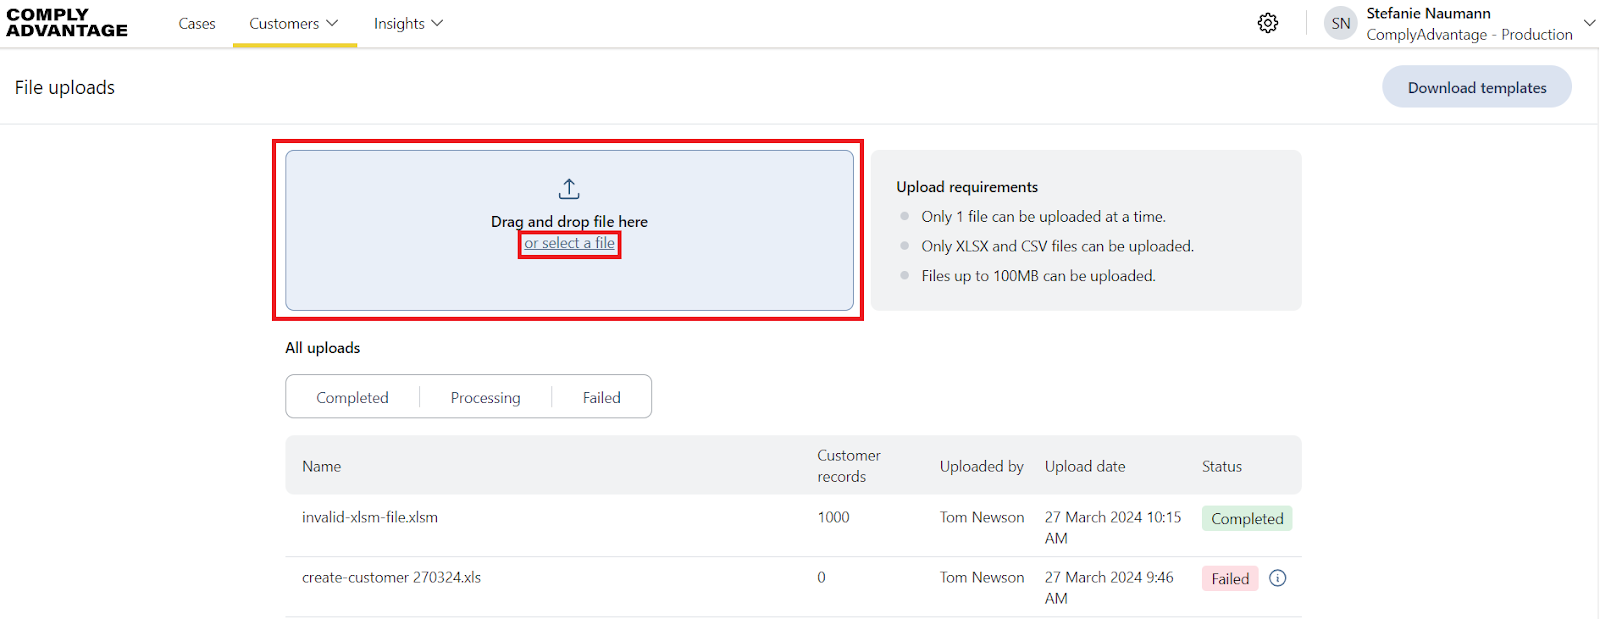Click the Customer records column header

pyautogui.click(x=849, y=466)
